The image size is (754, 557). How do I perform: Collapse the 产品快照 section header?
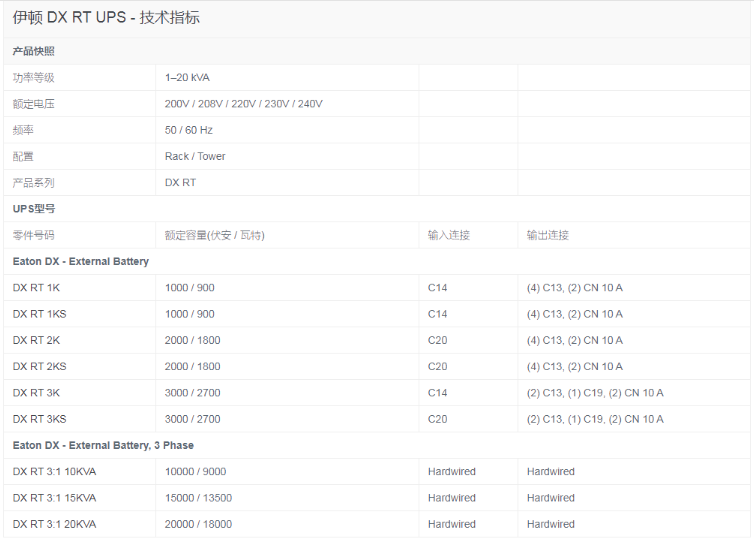[34, 51]
